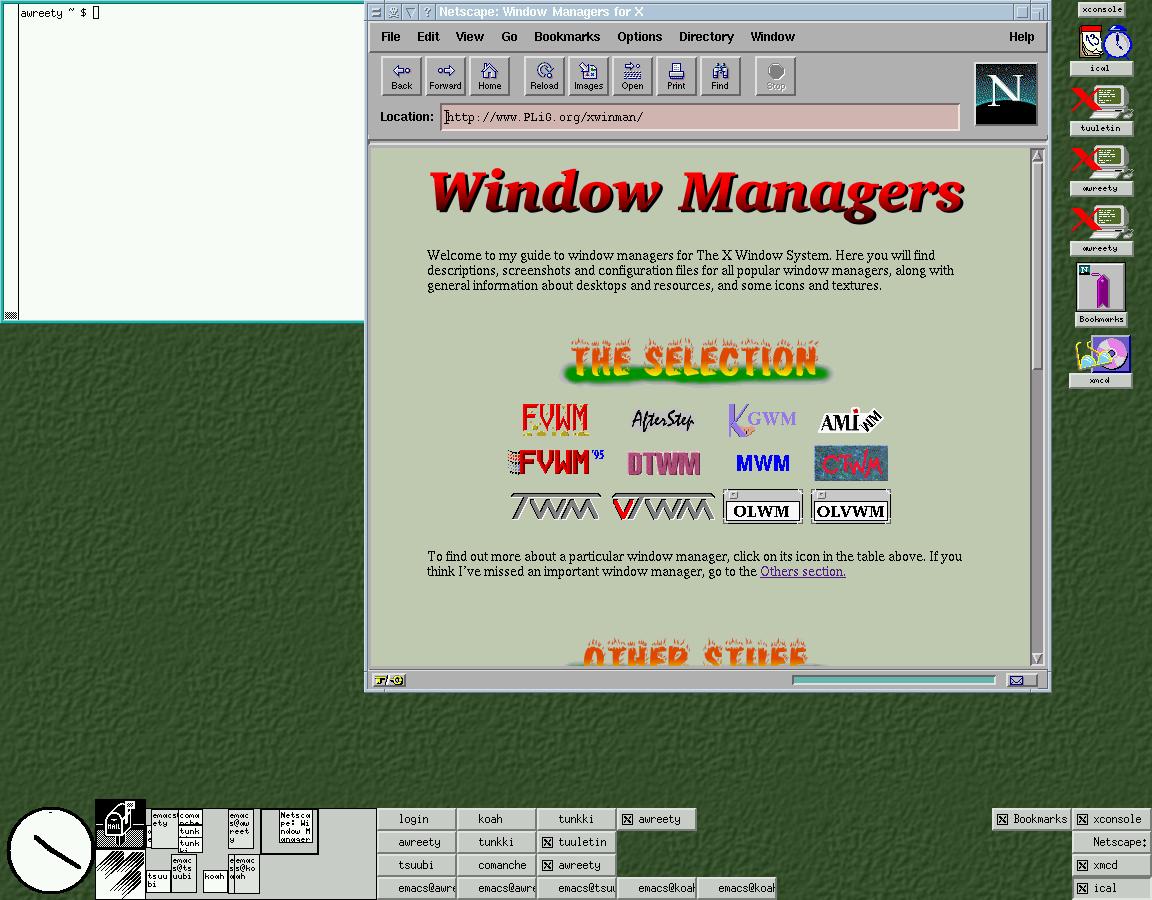This screenshot has width=1152, height=900.
Task: Click the Location URL field
Action: click(700, 117)
